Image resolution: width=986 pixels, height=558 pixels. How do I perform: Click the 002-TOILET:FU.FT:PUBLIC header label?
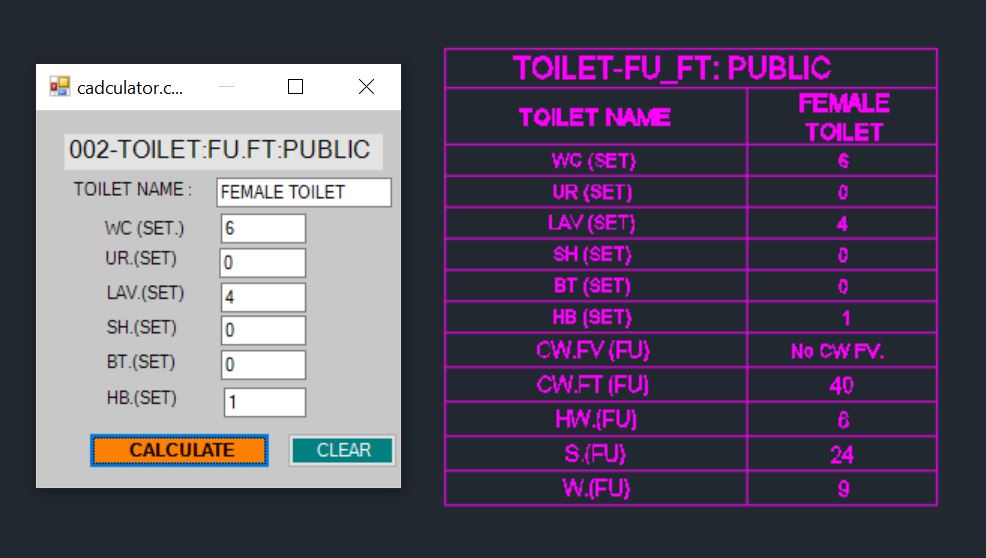coord(220,151)
